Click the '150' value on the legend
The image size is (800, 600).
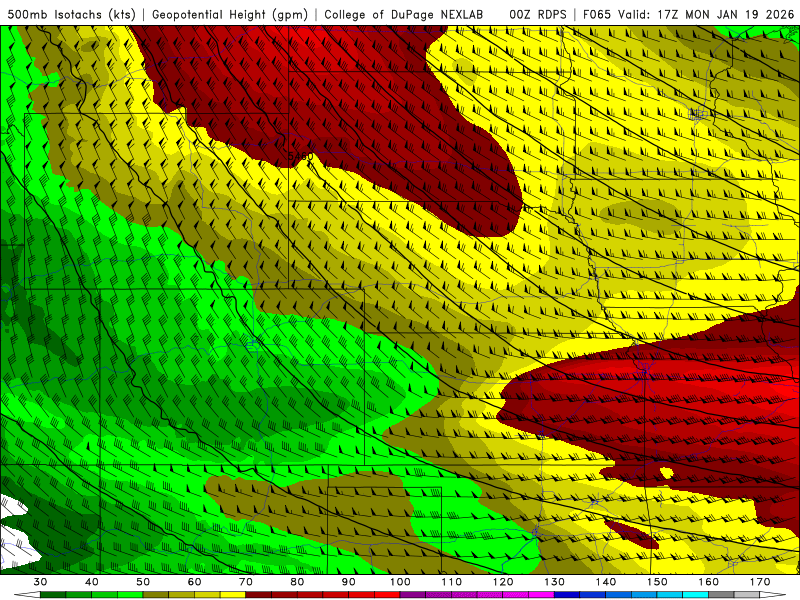tap(657, 582)
